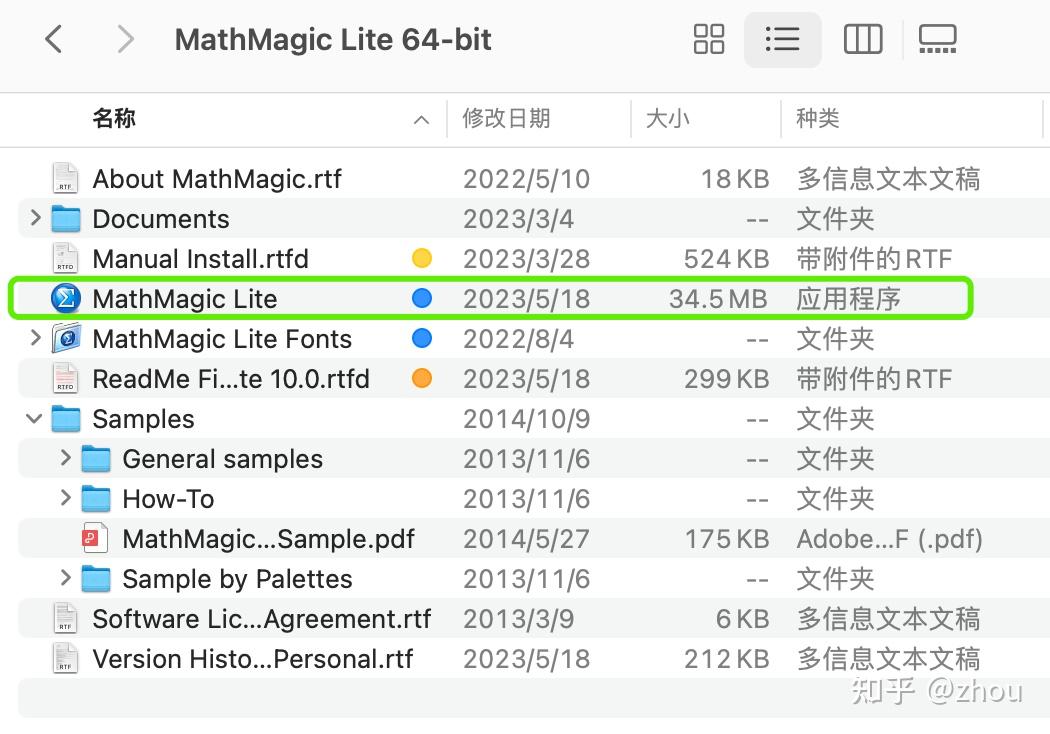The height and width of the screenshot is (734, 1050).
Task: Sort by the 大小 column header
Action: (668, 119)
